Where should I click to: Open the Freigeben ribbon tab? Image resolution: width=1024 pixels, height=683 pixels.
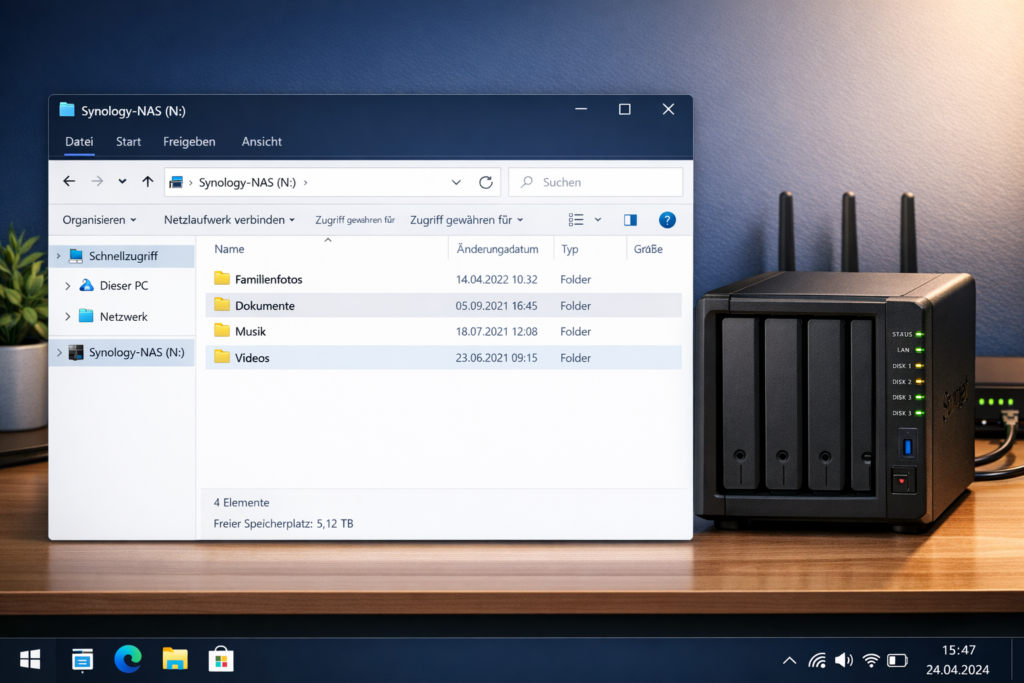tap(189, 142)
